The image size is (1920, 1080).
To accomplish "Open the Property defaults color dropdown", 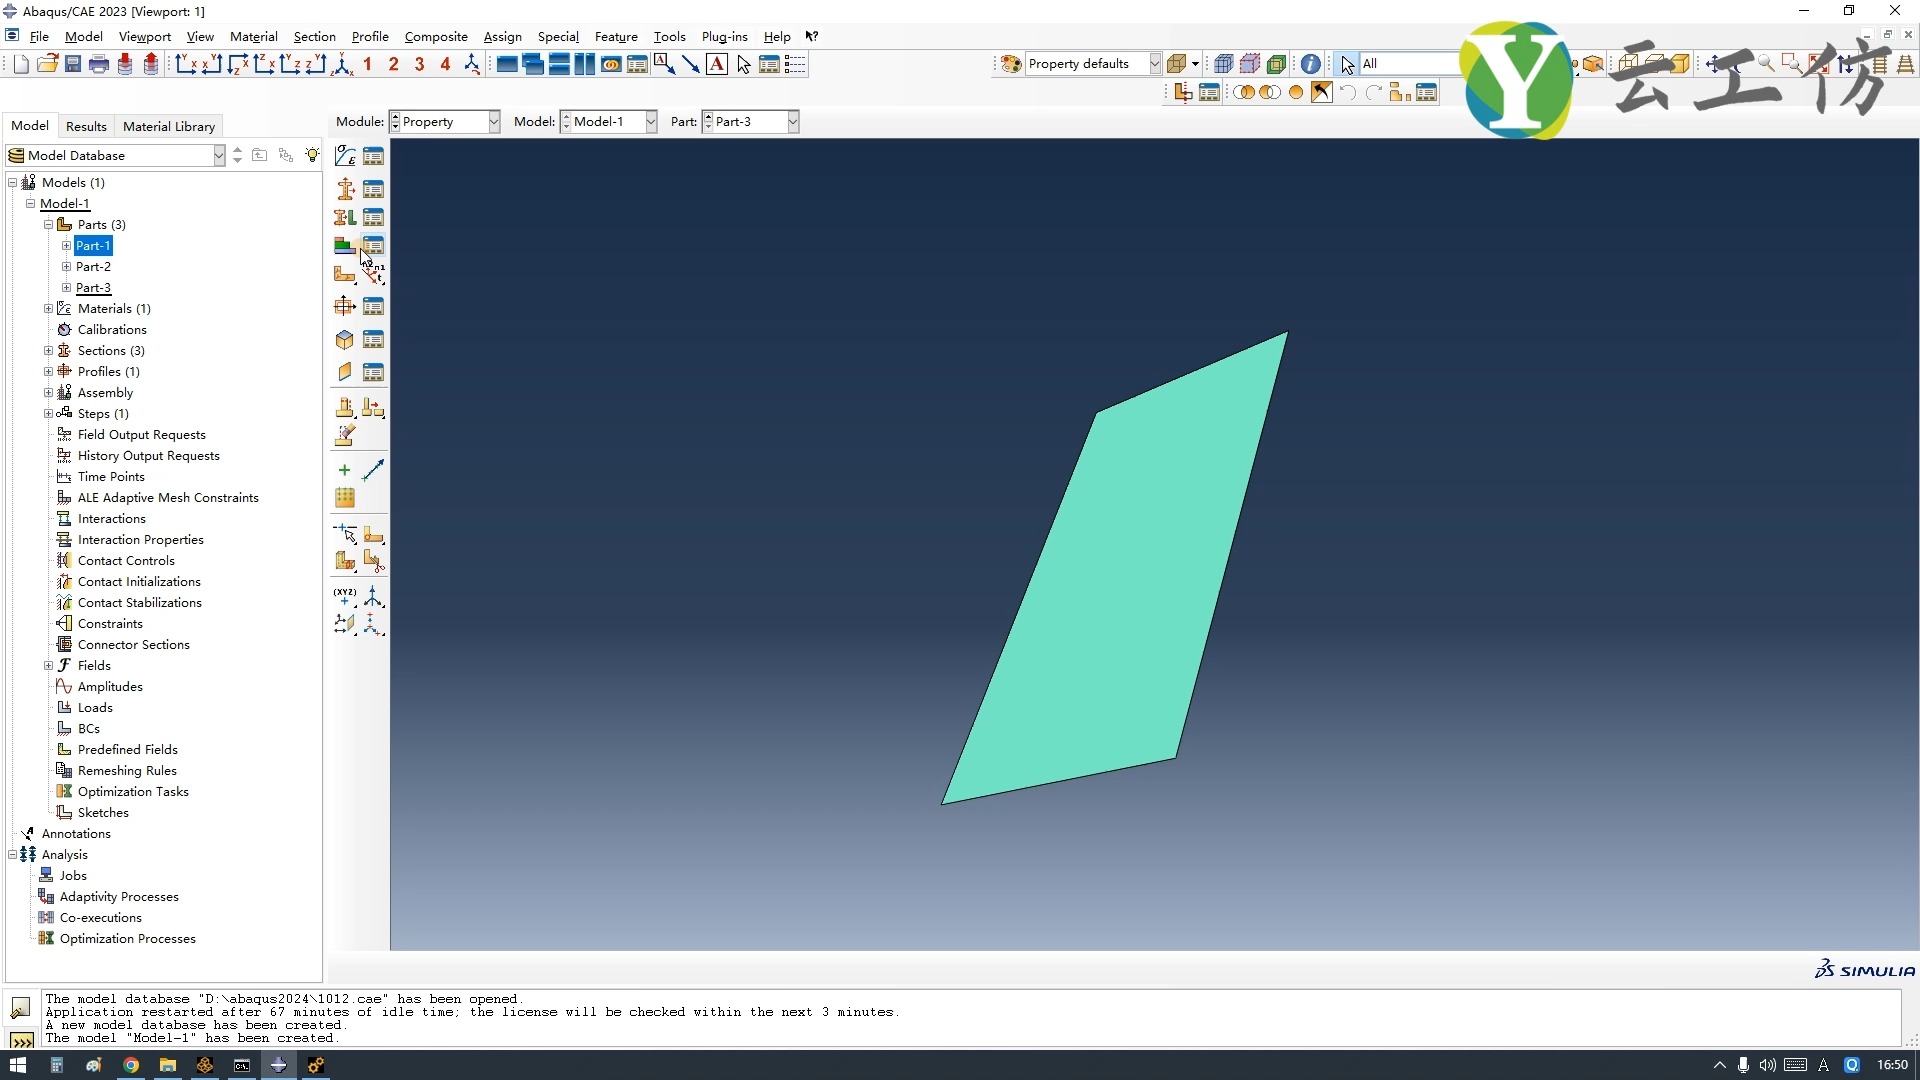I will click(x=1154, y=64).
